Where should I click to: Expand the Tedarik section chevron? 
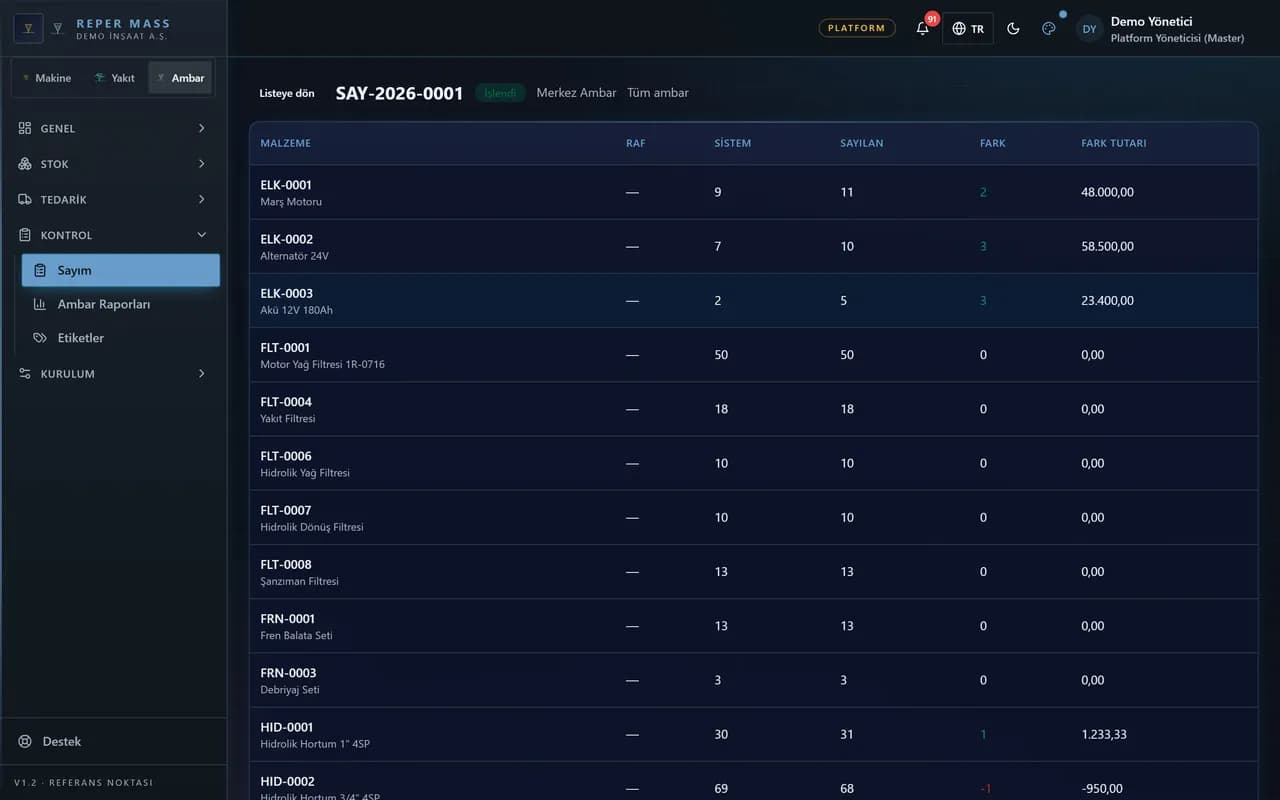click(x=202, y=200)
